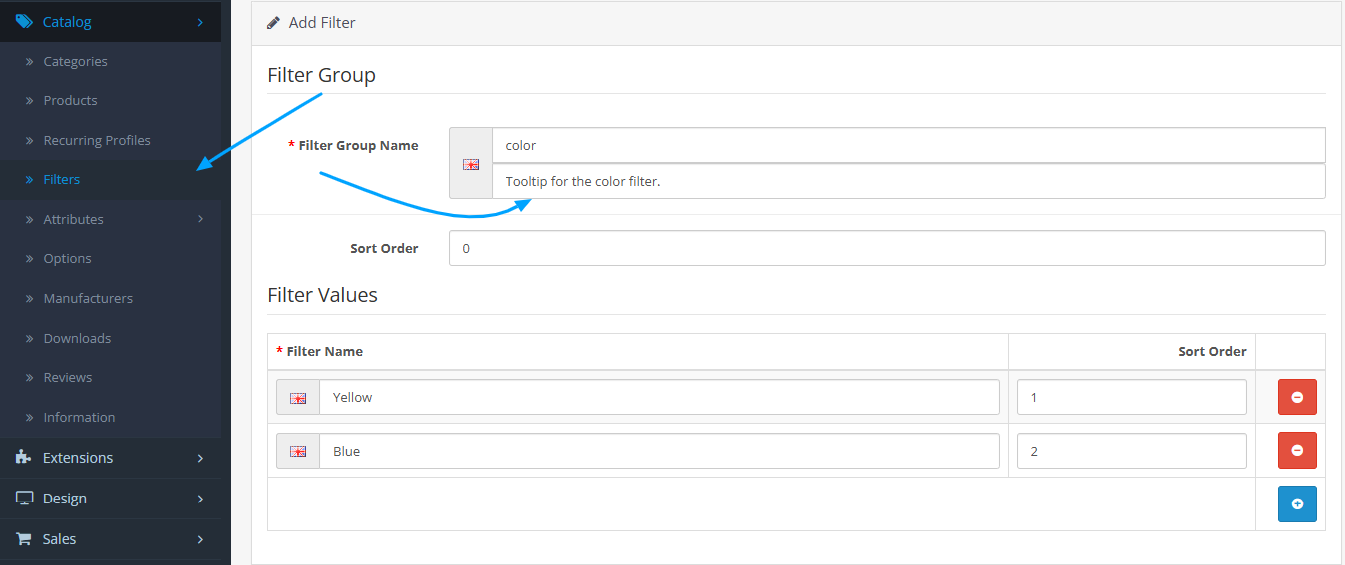This screenshot has height=565, width=1345.
Task: Open the Manufacturers link
Action: [88, 298]
